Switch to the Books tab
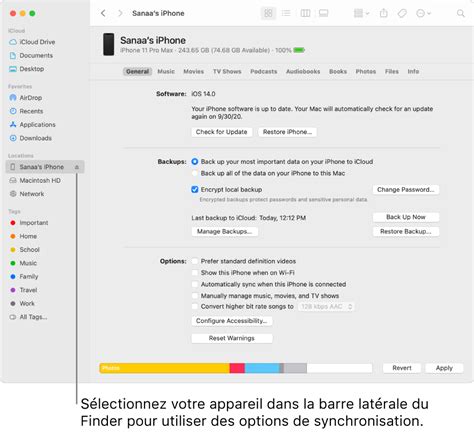This screenshot has height=432, width=474. [338, 71]
